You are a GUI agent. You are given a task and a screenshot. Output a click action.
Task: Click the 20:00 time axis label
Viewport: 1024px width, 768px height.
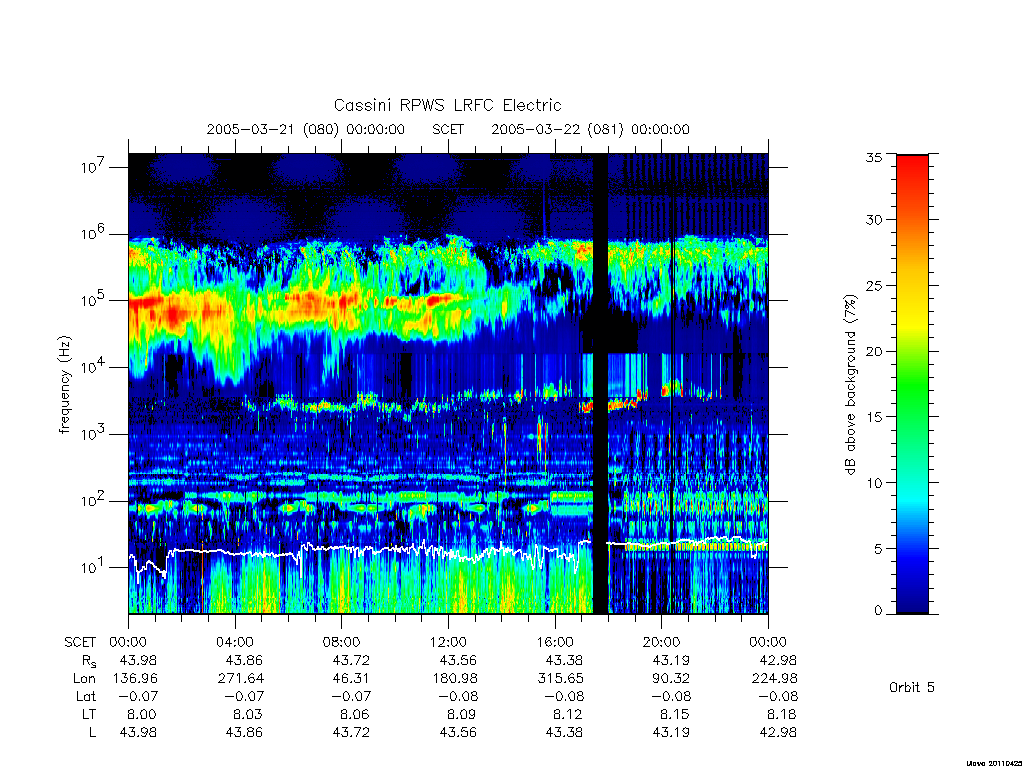point(661,642)
